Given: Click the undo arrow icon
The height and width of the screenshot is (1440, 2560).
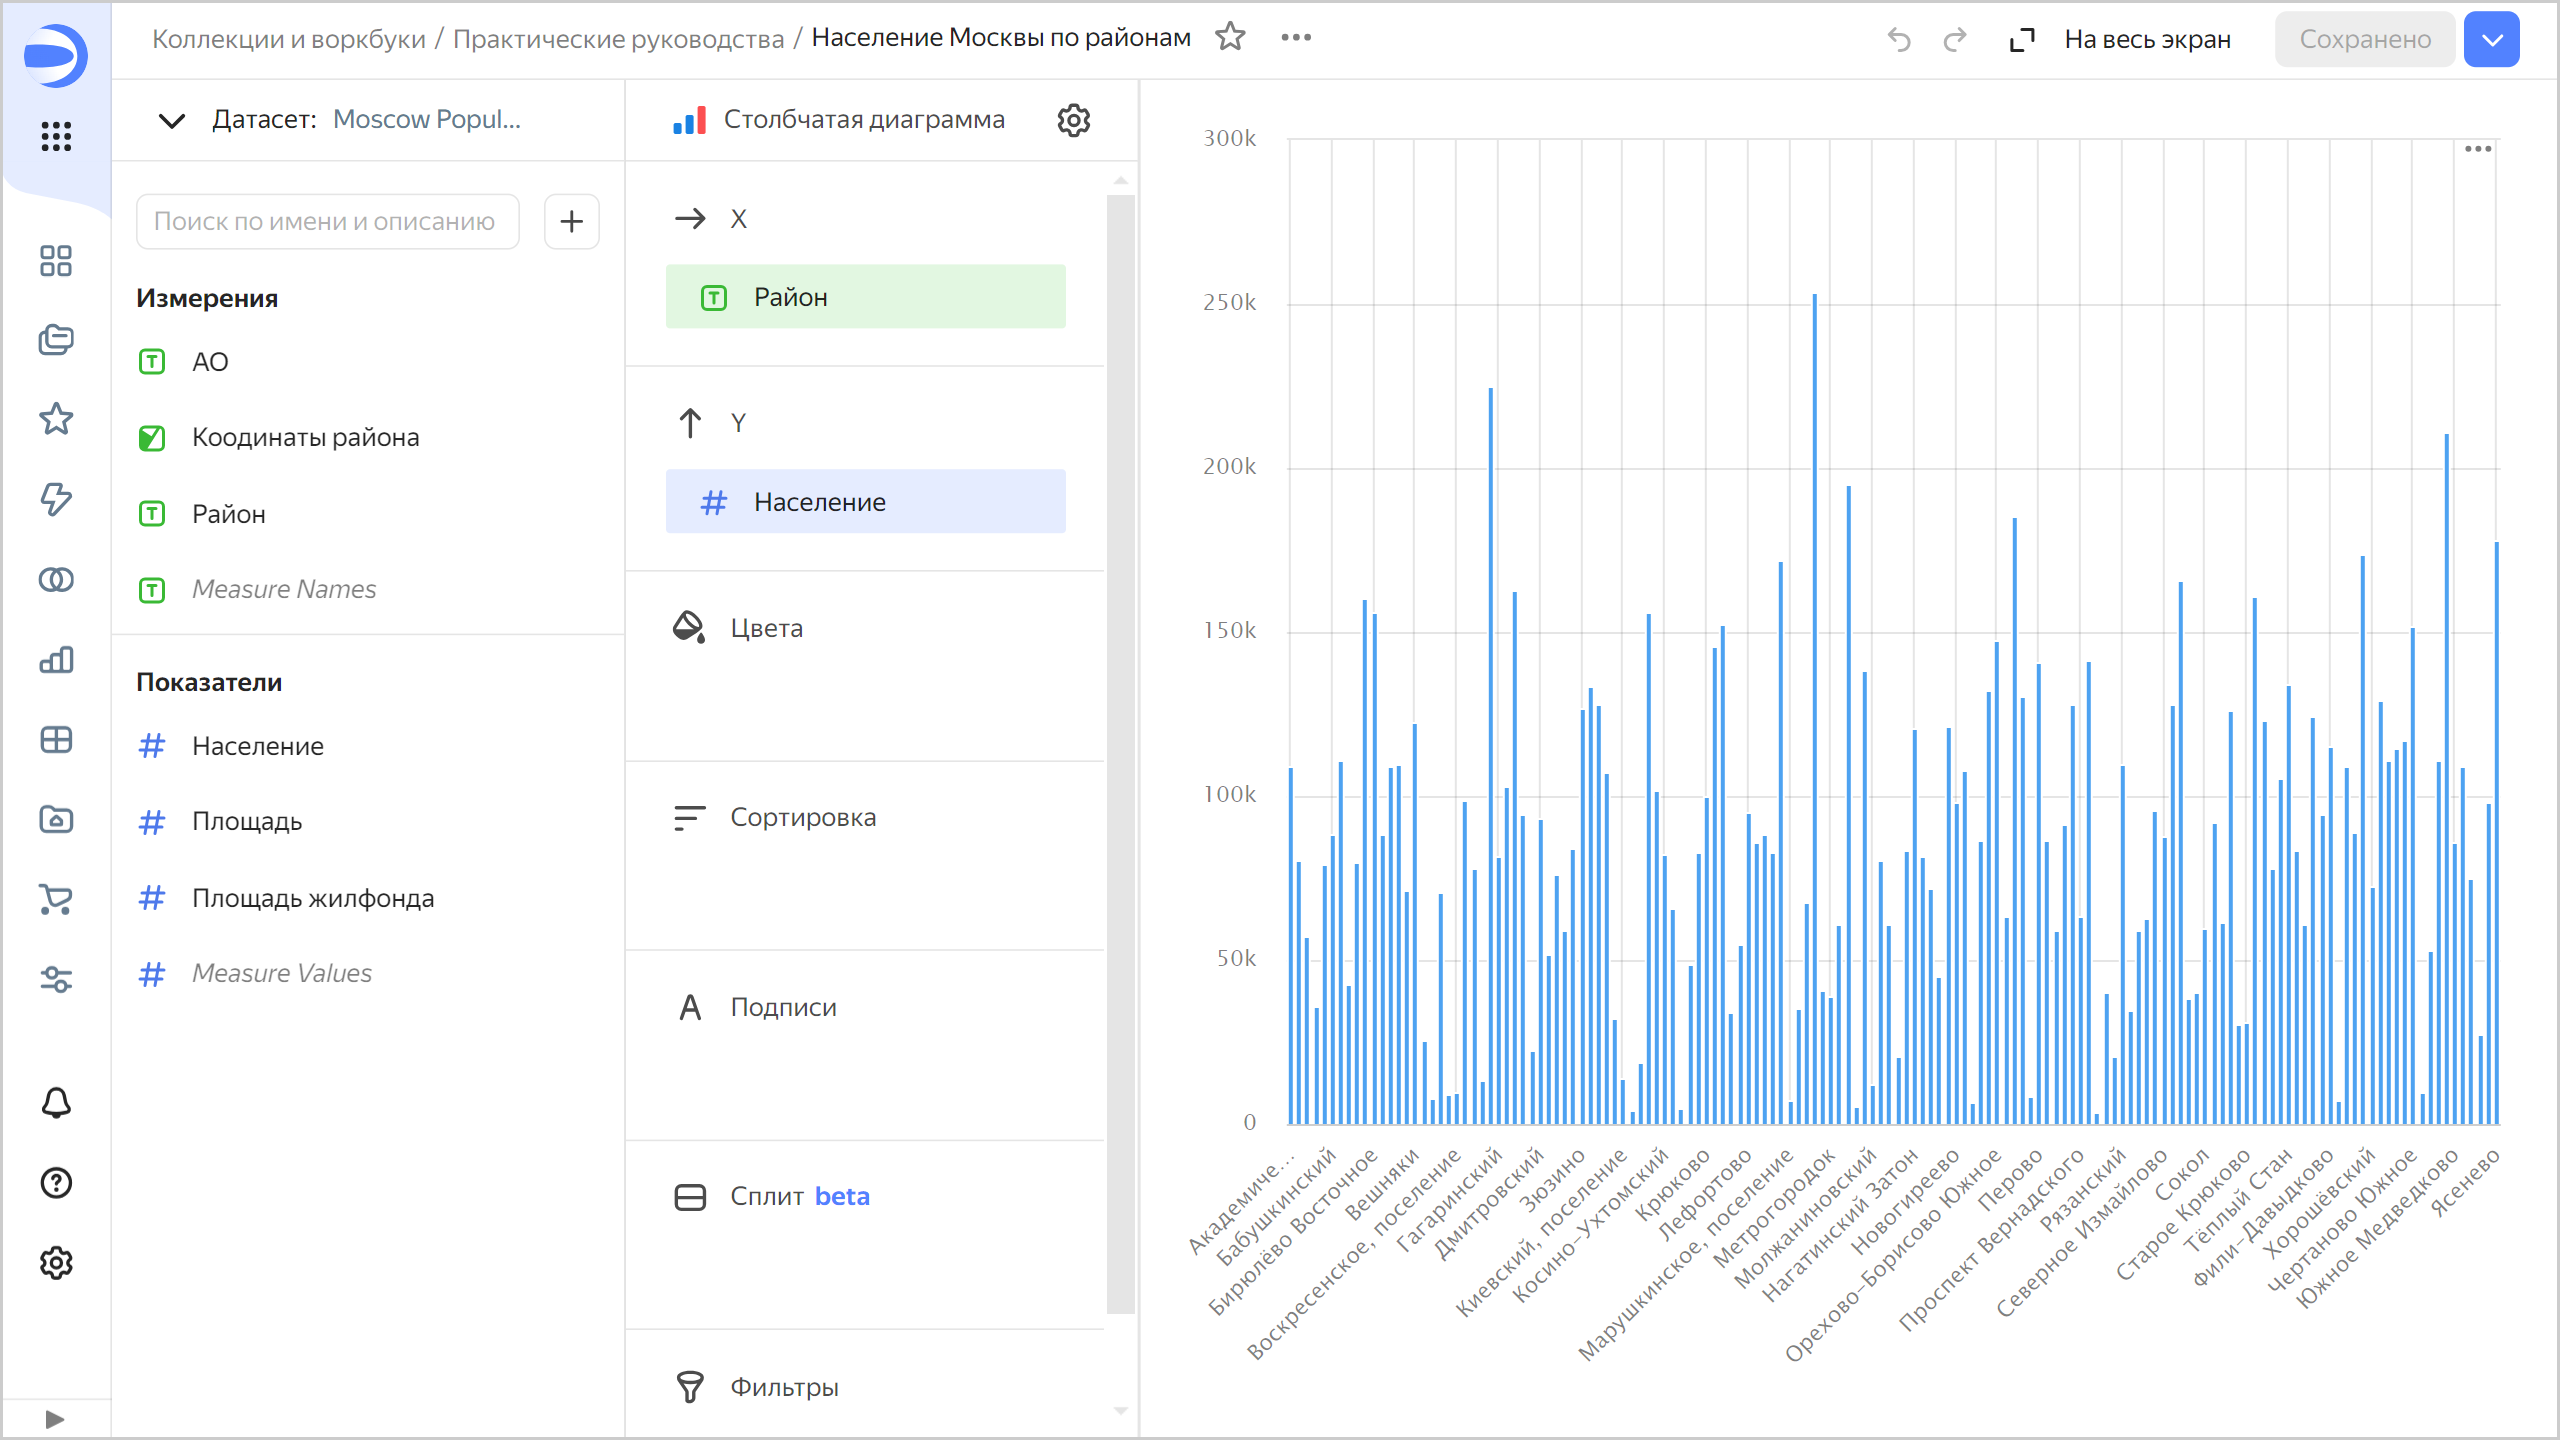Looking at the screenshot, I should 1898,40.
